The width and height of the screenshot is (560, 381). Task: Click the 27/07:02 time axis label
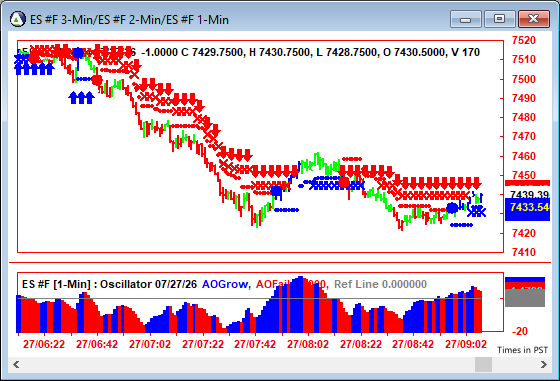150,344
